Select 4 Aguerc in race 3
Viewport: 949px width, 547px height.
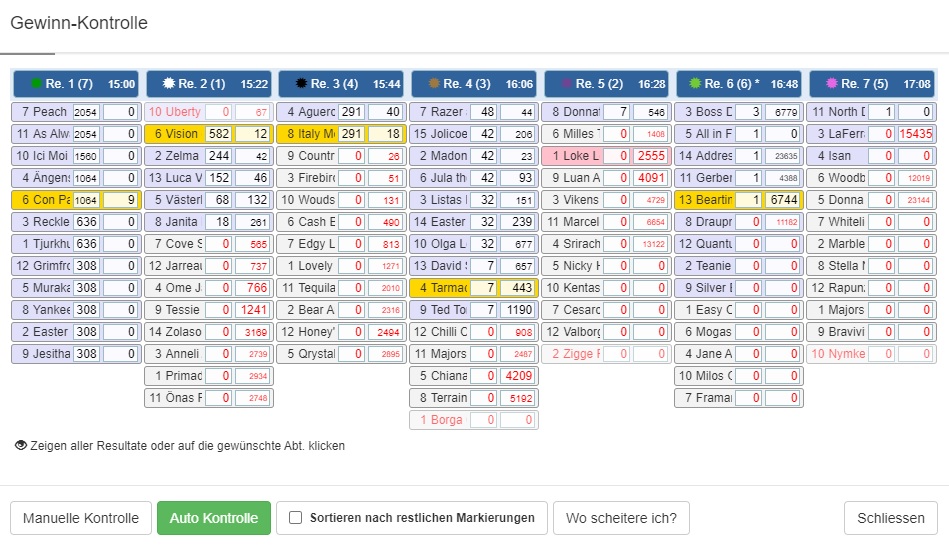pos(341,112)
